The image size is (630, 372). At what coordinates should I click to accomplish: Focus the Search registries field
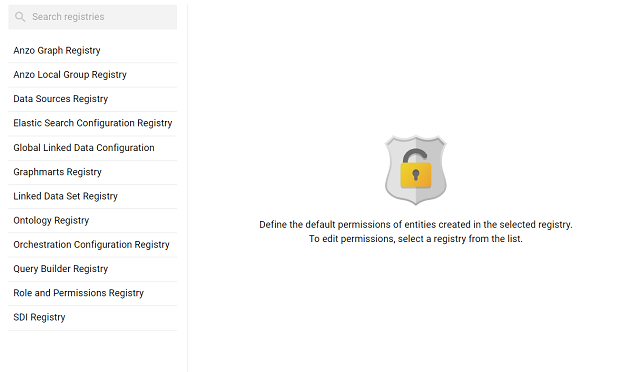coord(92,17)
